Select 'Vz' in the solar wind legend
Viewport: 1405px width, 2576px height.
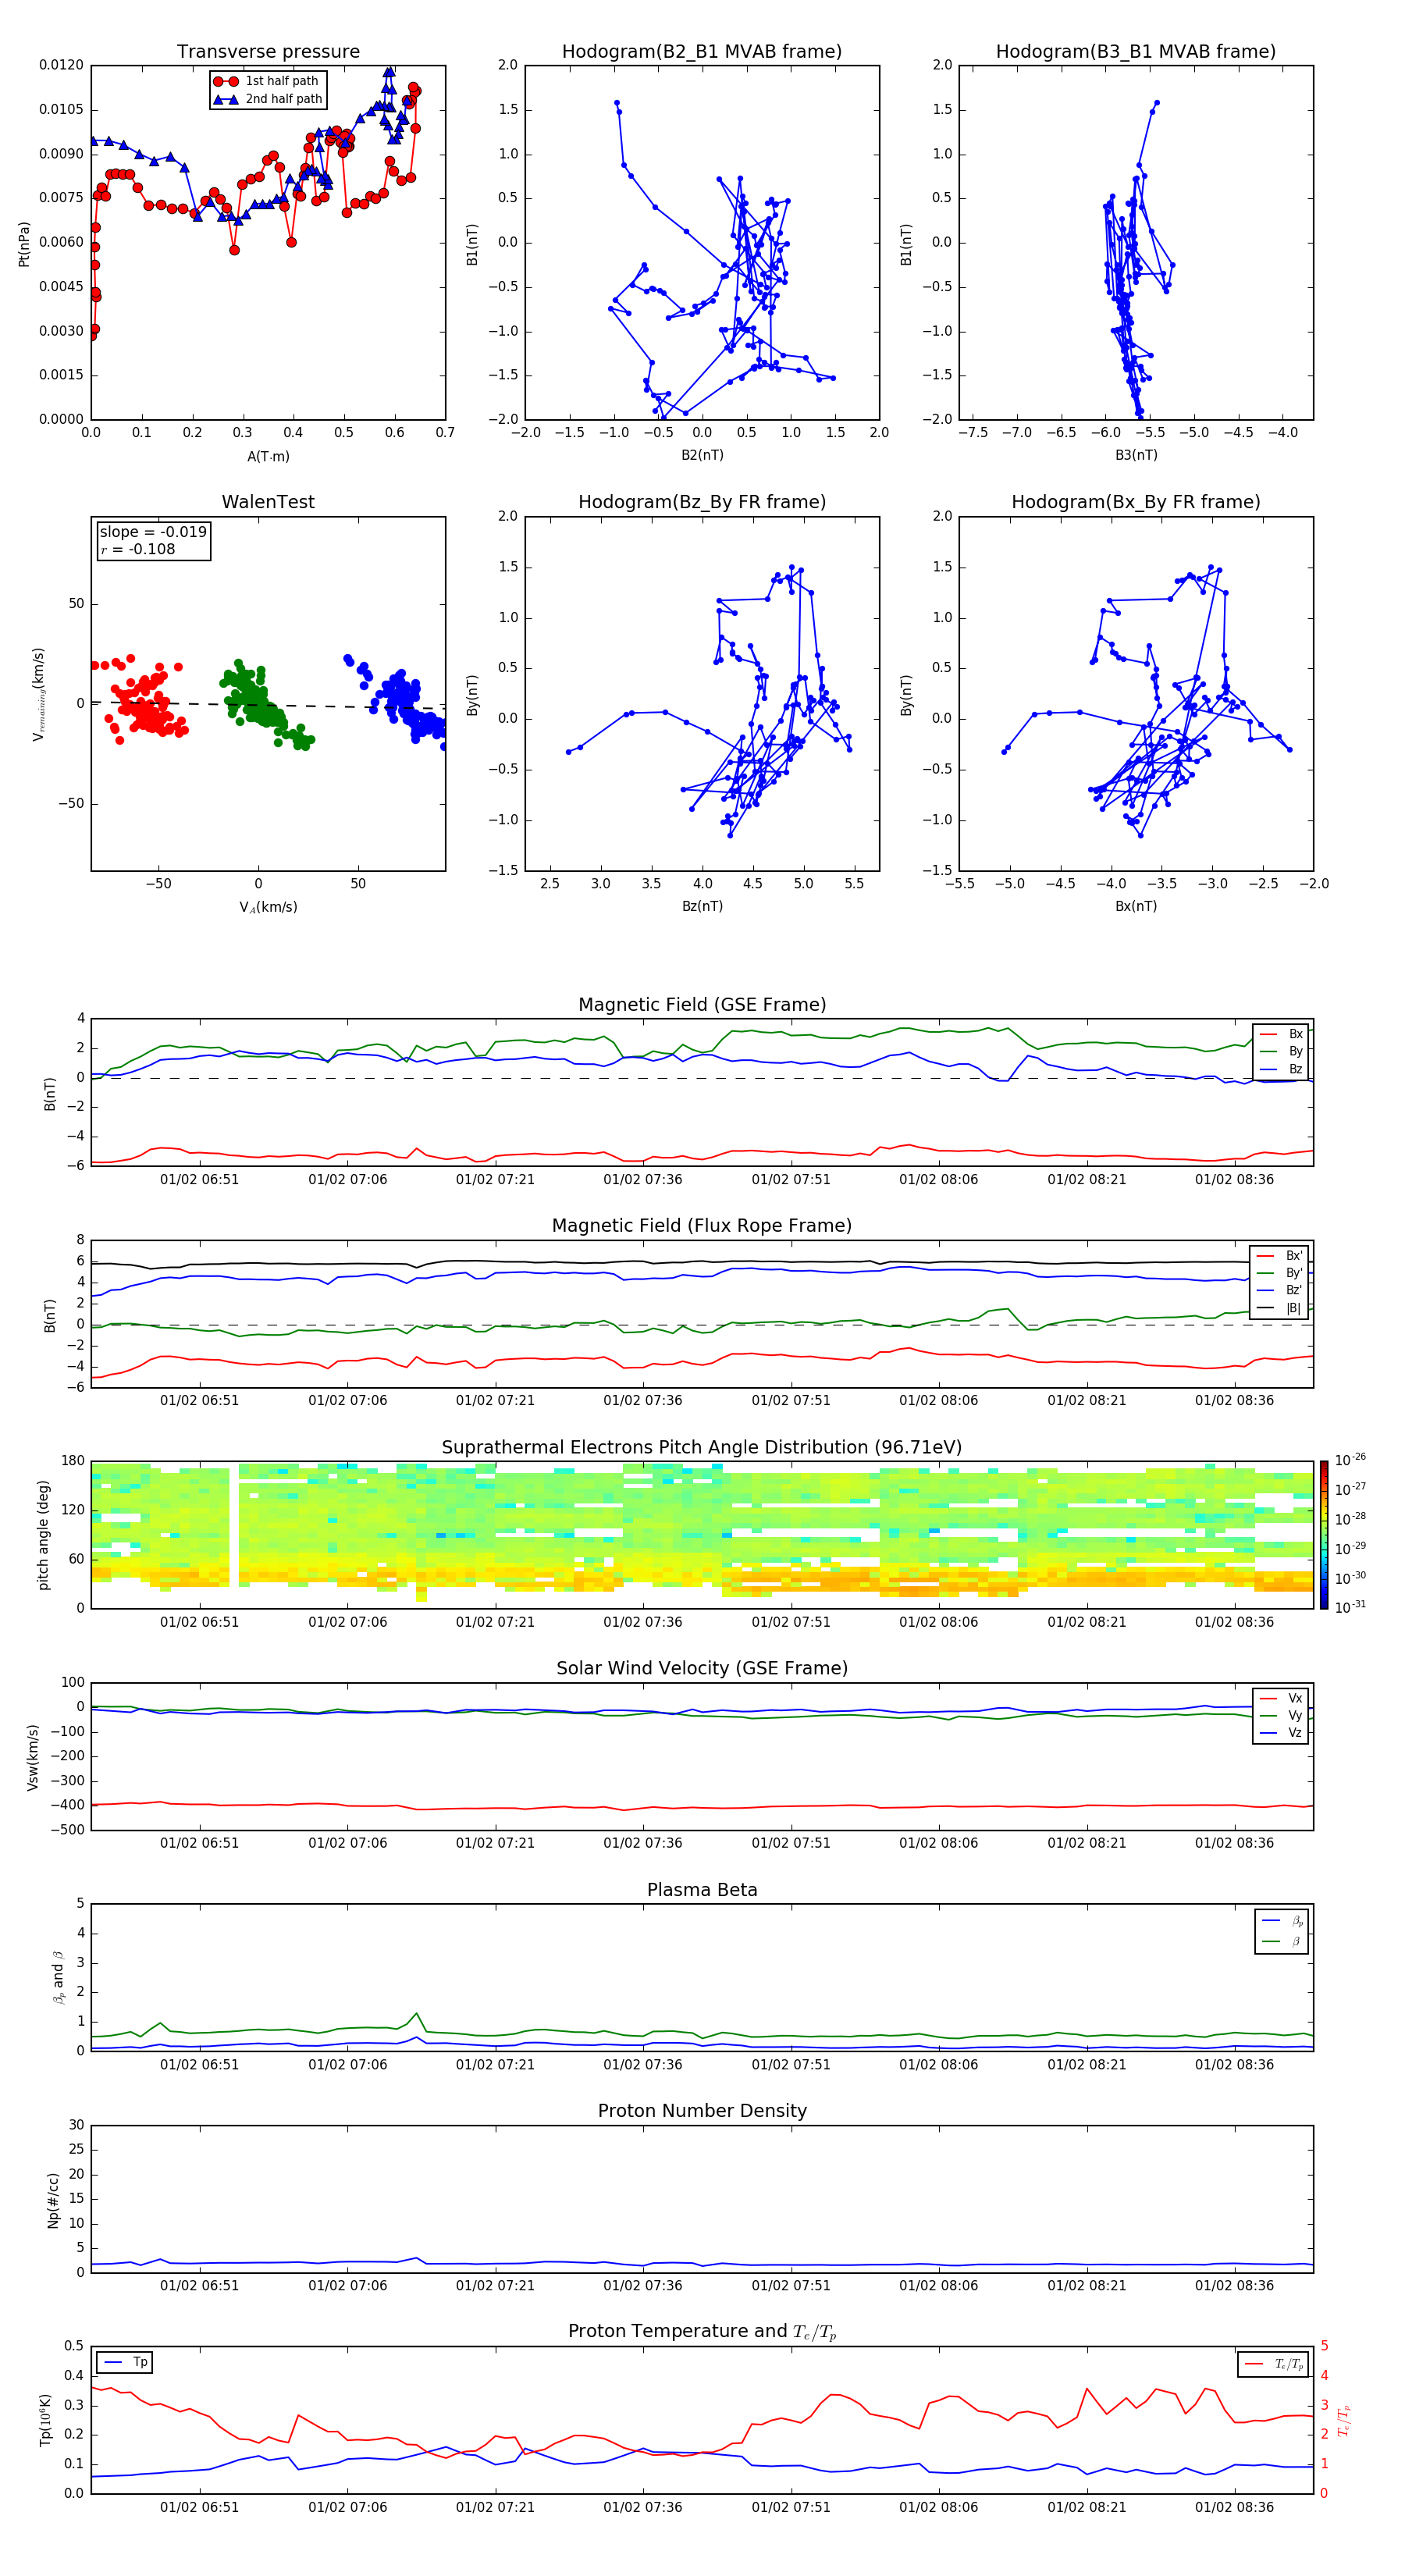pyautogui.click(x=1282, y=1733)
